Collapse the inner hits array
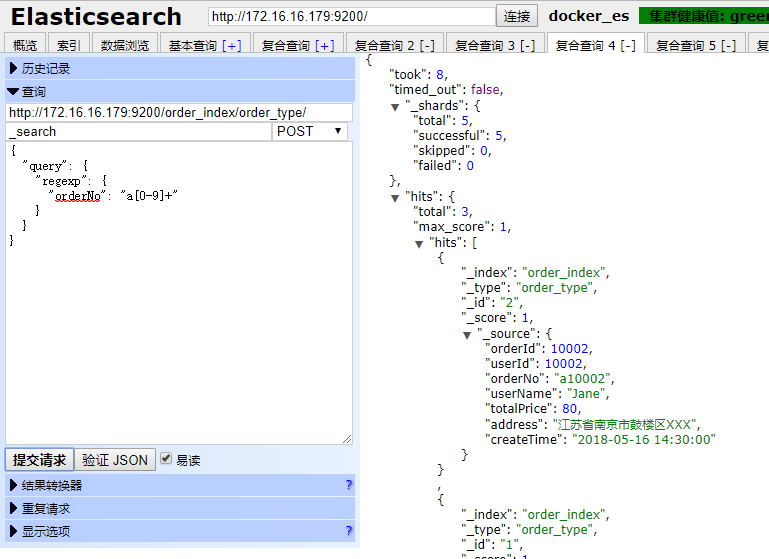 coord(420,243)
